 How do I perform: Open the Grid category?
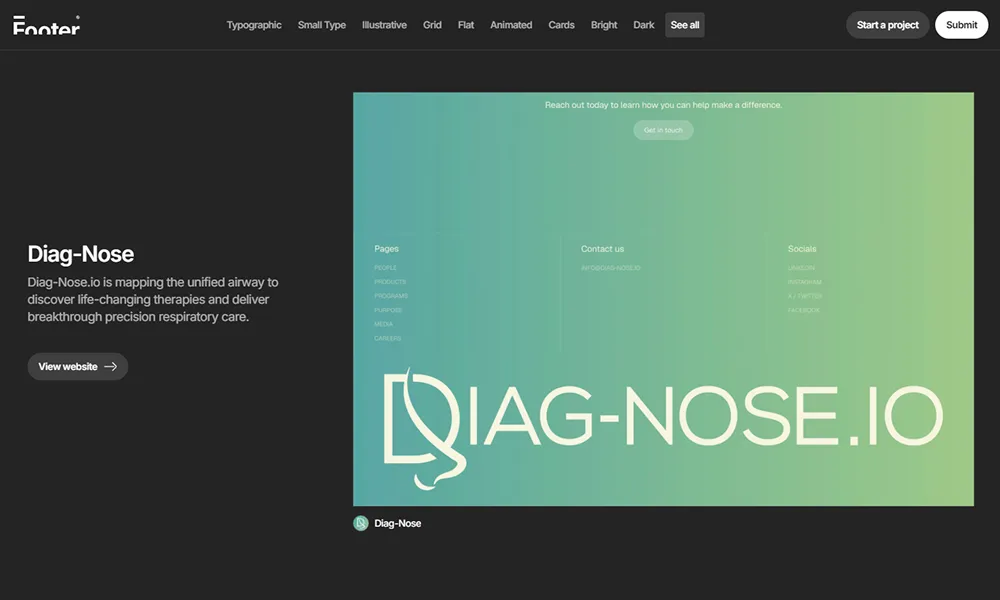[432, 25]
